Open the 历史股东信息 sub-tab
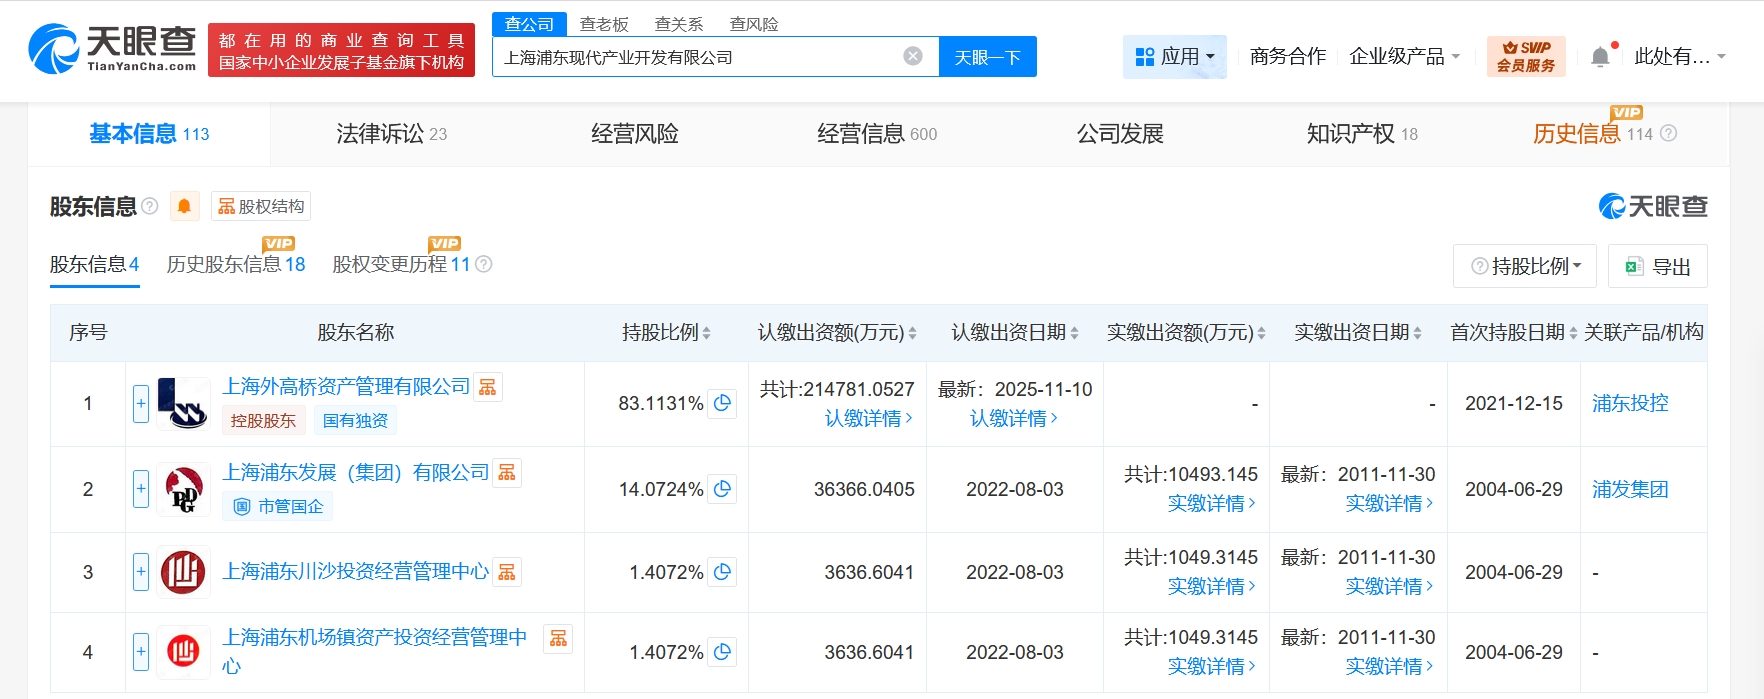This screenshot has height=699, width=1764. click(235, 264)
